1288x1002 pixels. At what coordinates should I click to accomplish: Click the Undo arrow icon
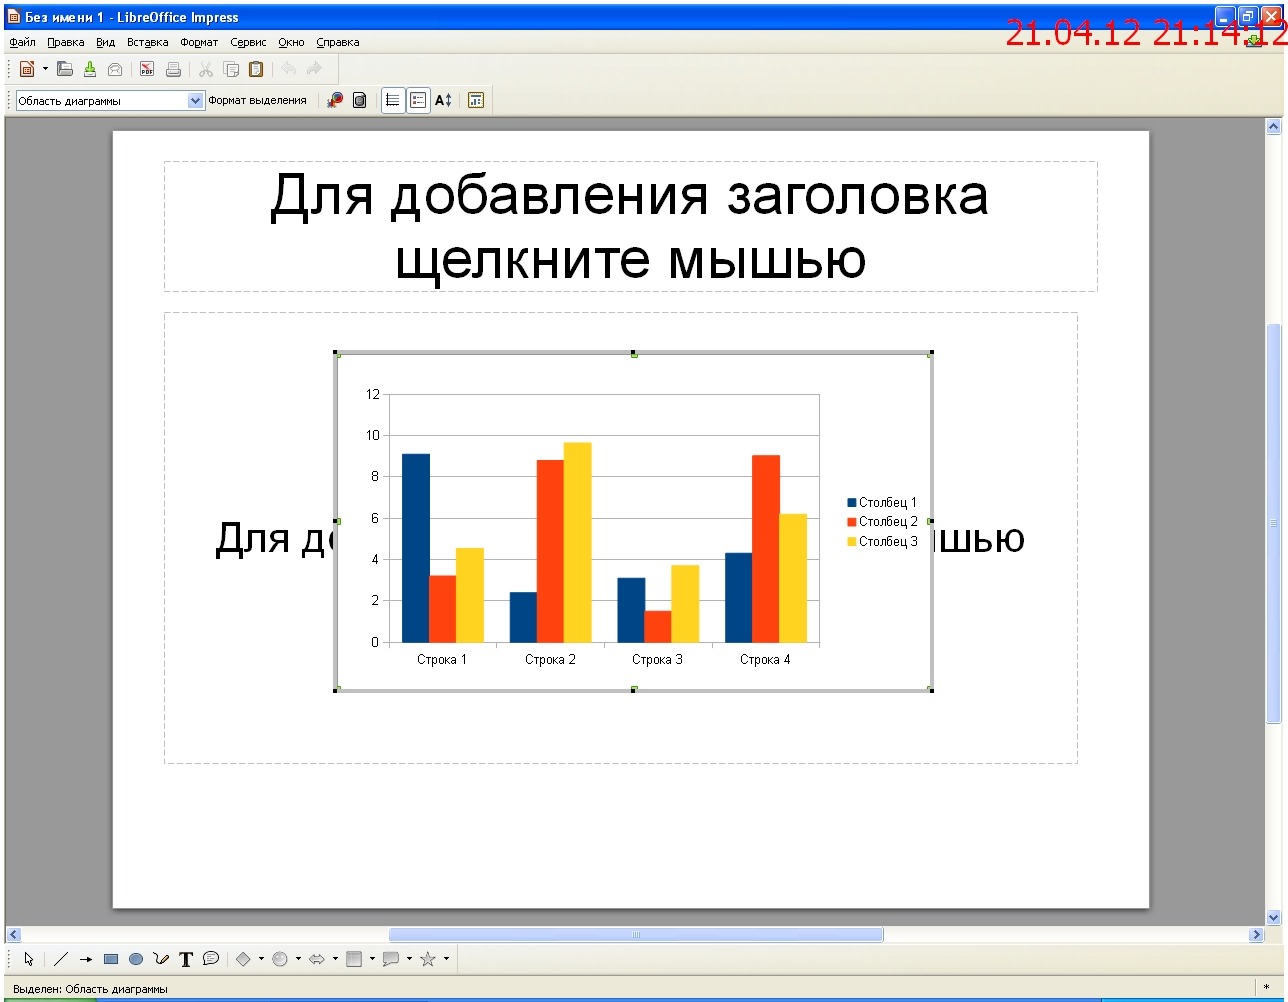pyautogui.click(x=288, y=69)
